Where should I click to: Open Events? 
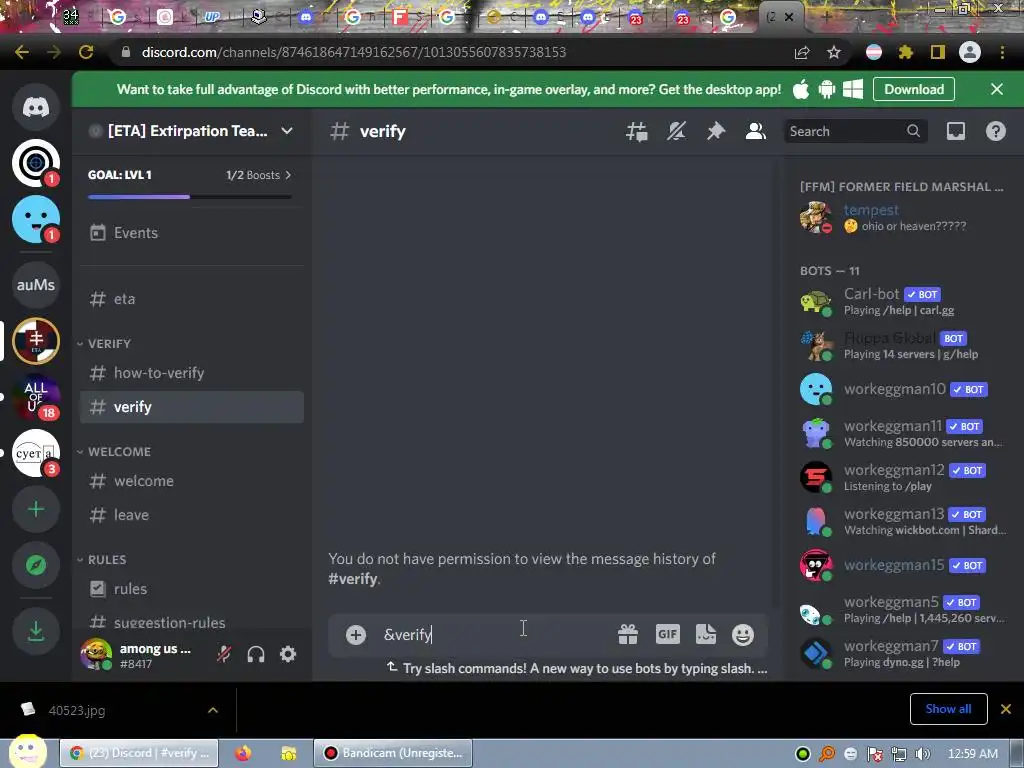pos(191,233)
